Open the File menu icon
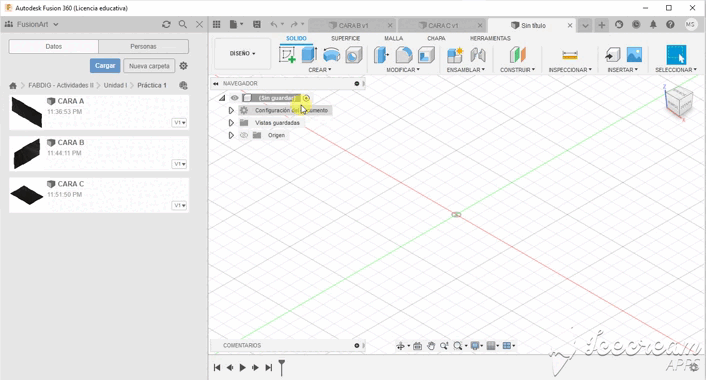The height and width of the screenshot is (380, 706). 236,24
